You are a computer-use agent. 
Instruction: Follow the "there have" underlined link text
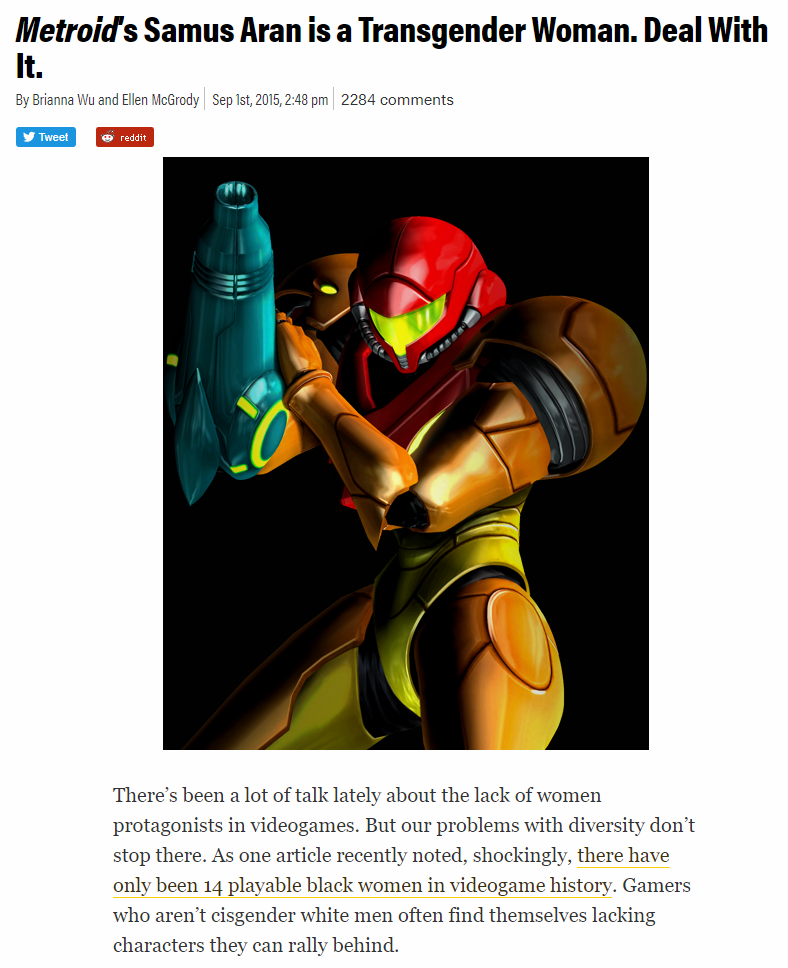coord(623,855)
